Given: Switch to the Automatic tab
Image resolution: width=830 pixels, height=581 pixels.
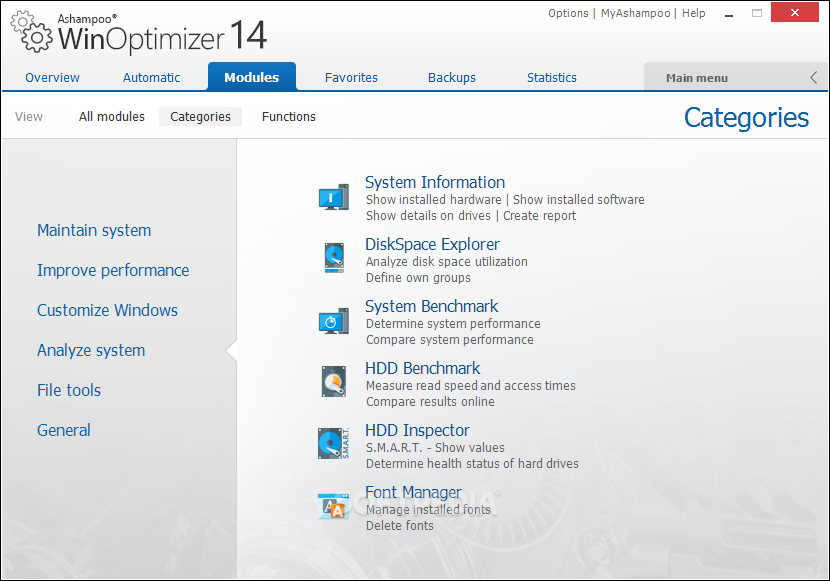Looking at the screenshot, I should [x=151, y=78].
